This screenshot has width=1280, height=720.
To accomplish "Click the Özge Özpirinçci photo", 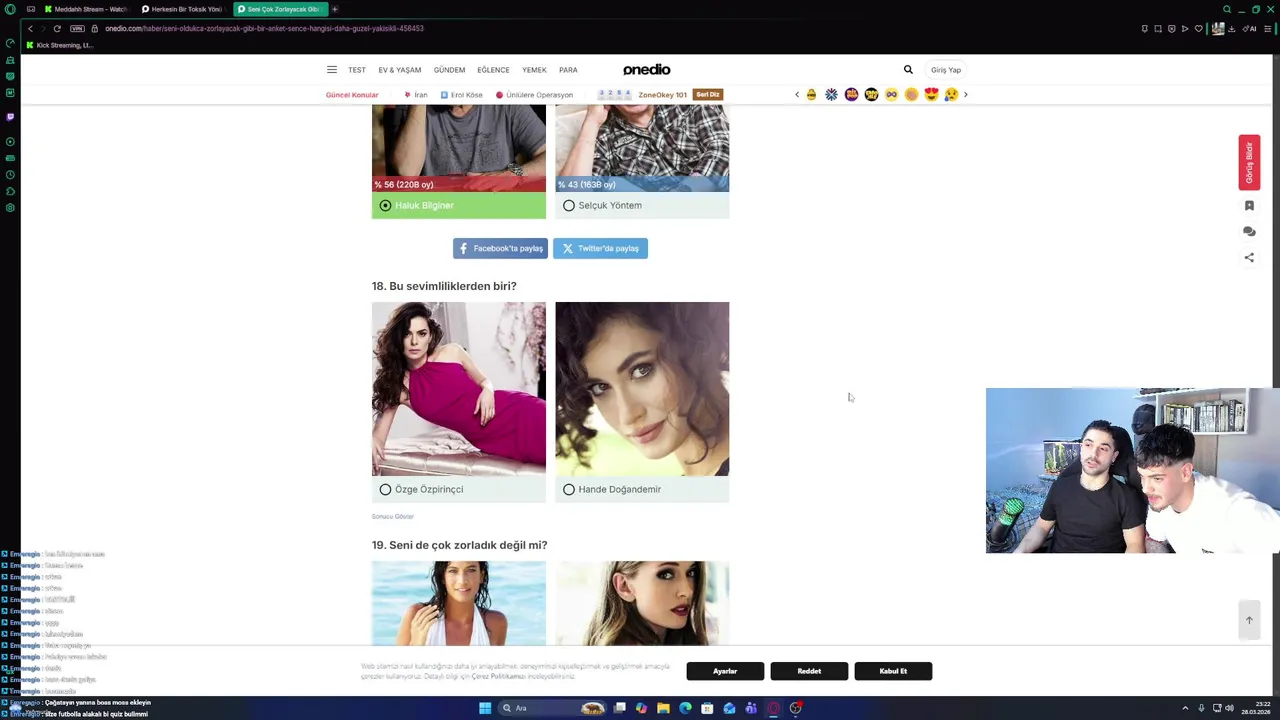I will [x=459, y=389].
